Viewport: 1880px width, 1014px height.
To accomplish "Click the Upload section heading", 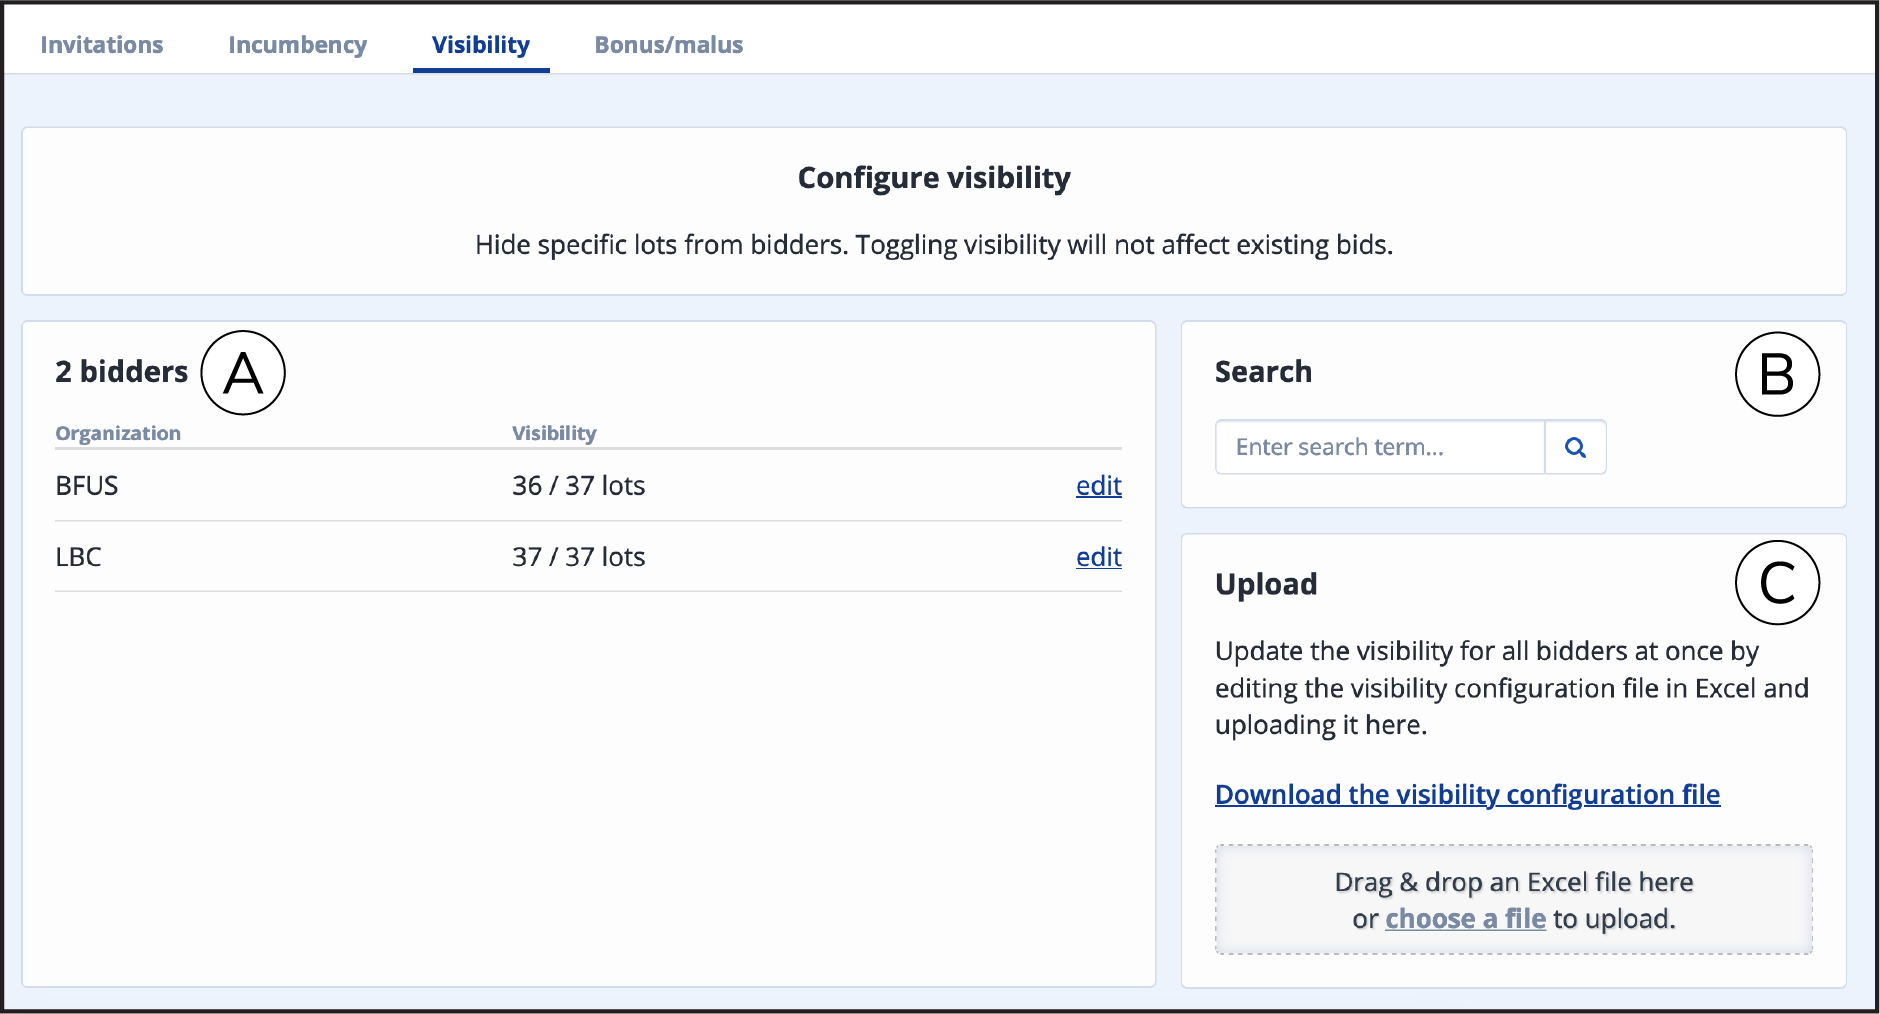I will coord(1266,584).
